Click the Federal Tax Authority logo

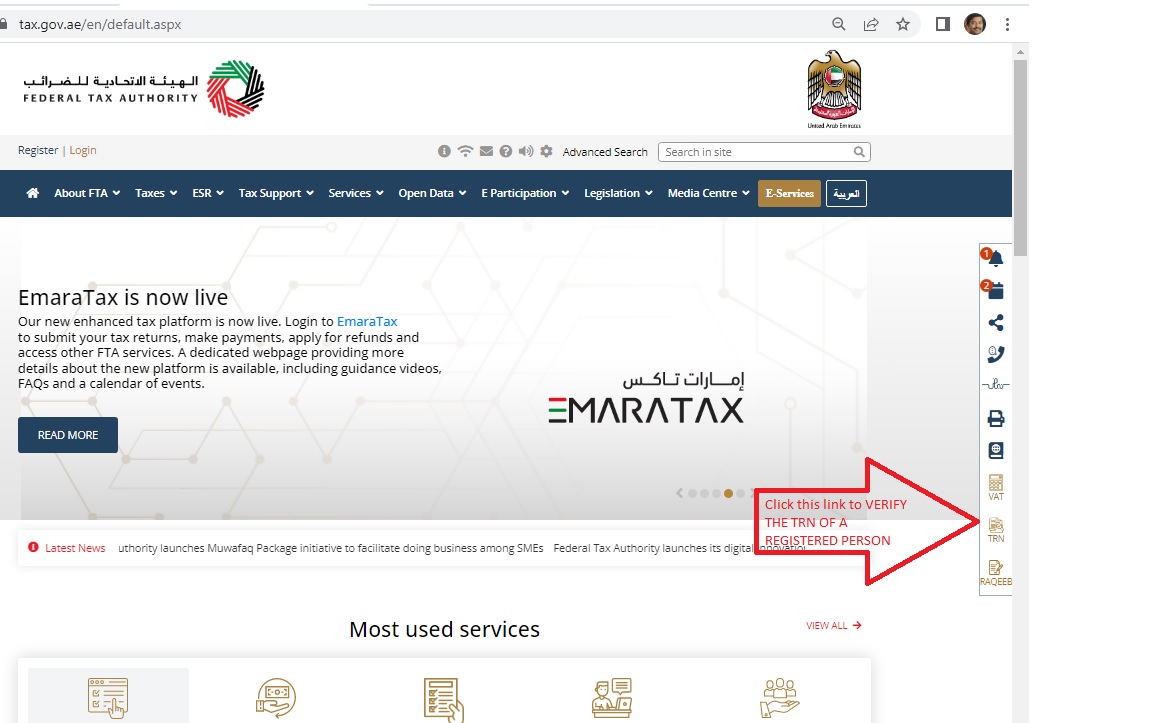(143, 89)
